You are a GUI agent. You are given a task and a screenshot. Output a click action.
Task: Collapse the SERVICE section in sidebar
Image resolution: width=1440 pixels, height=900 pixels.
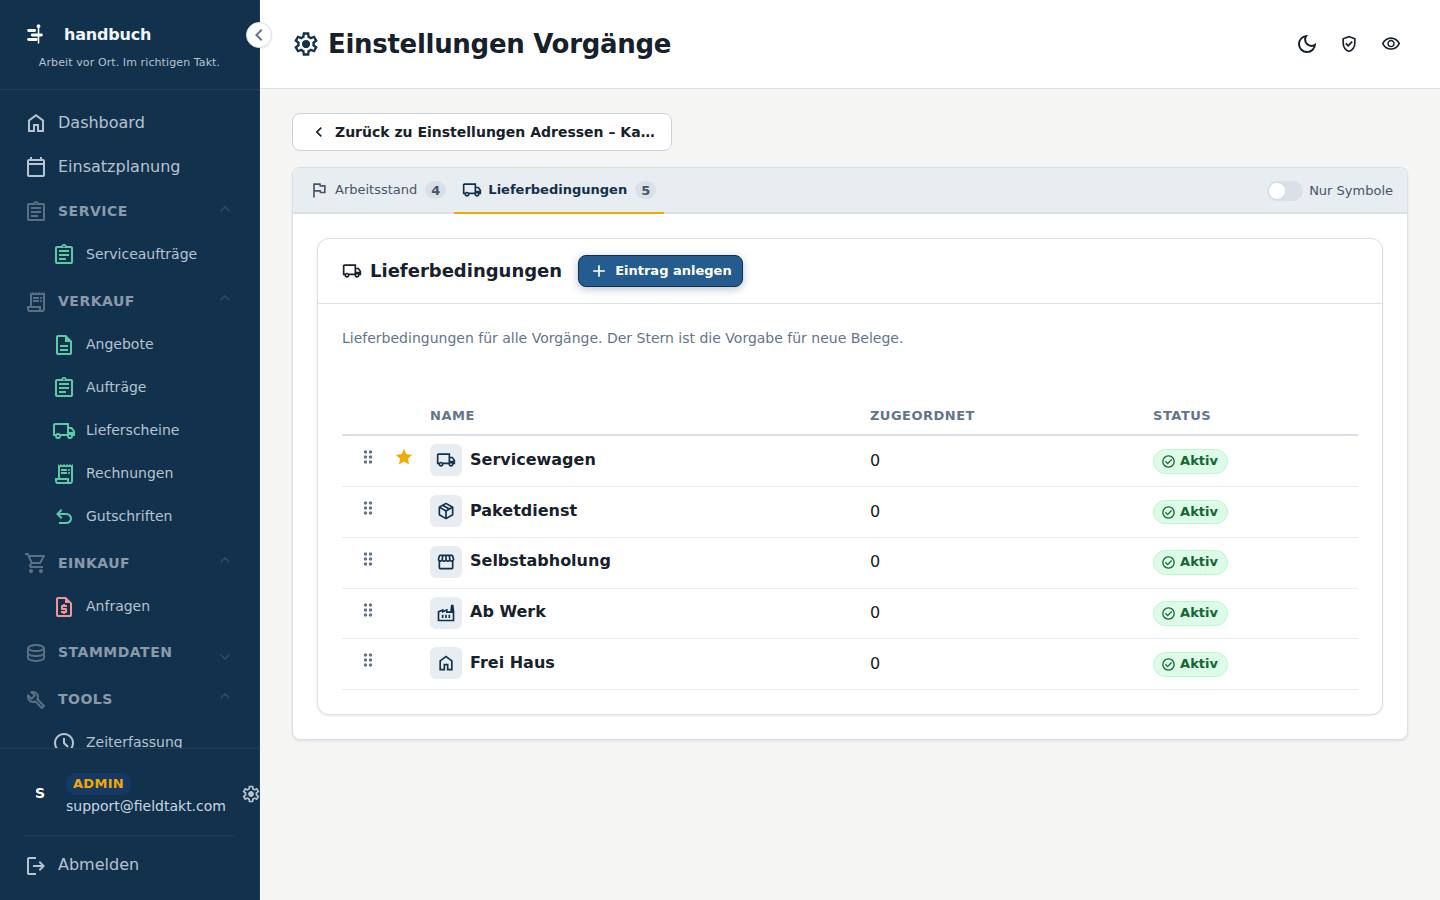(x=225, y=210)
